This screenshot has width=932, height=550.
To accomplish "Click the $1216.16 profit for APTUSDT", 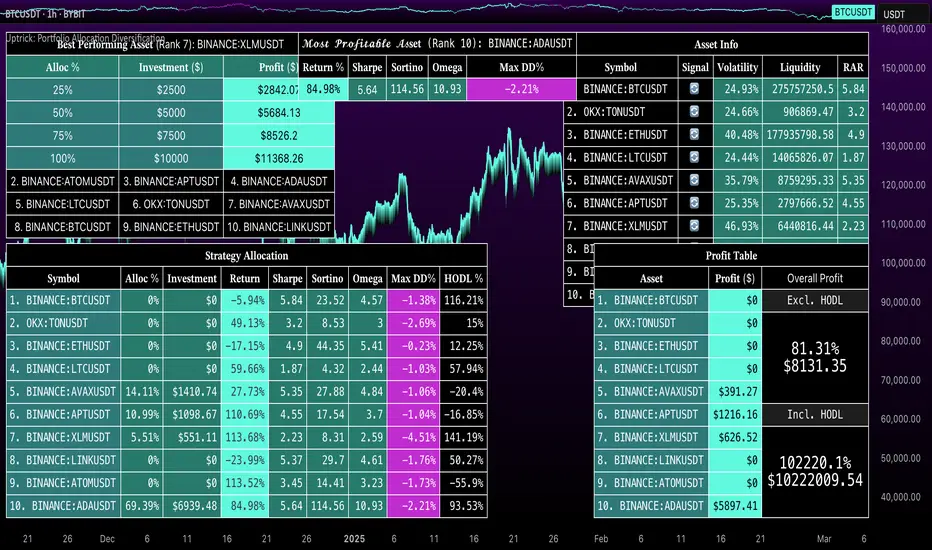I will point(735,414).
